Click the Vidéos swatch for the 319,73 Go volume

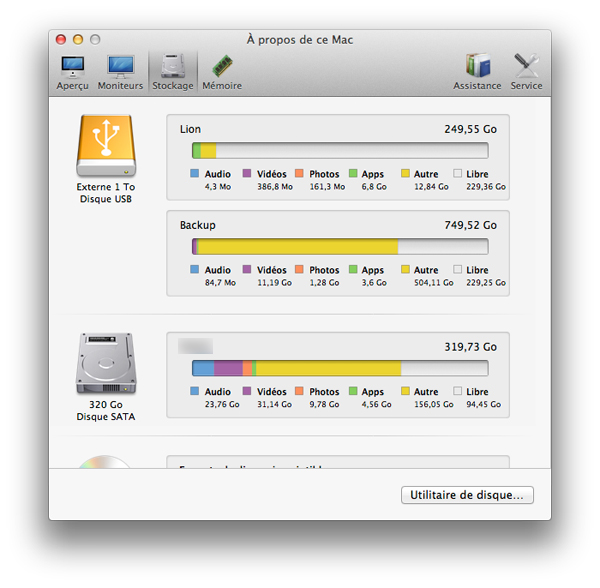(x=247, y=391)
